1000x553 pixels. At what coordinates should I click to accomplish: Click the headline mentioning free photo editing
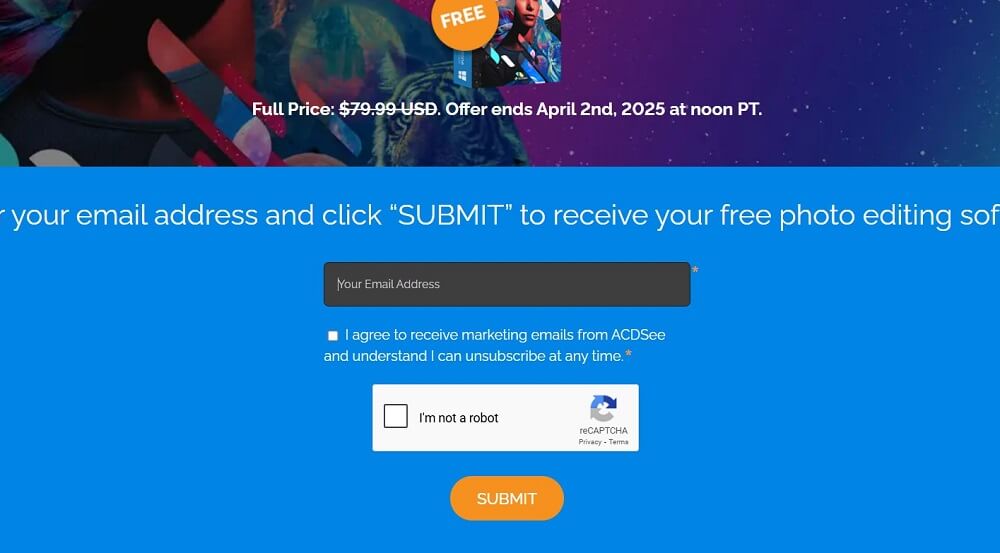coord(500,215)
